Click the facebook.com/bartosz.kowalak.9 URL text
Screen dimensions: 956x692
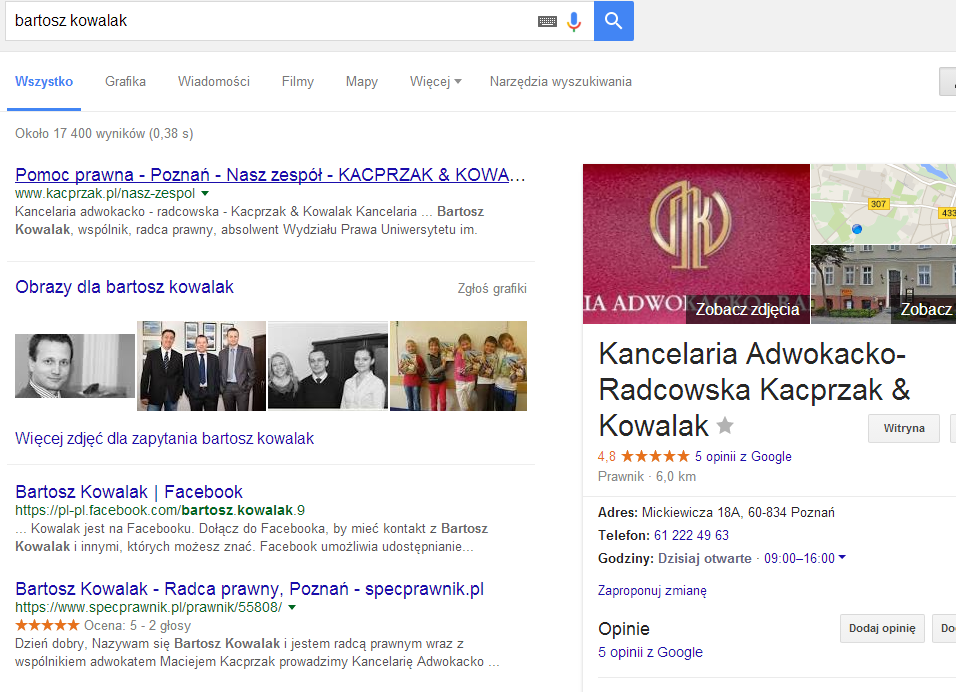click(x=160, y=510)
